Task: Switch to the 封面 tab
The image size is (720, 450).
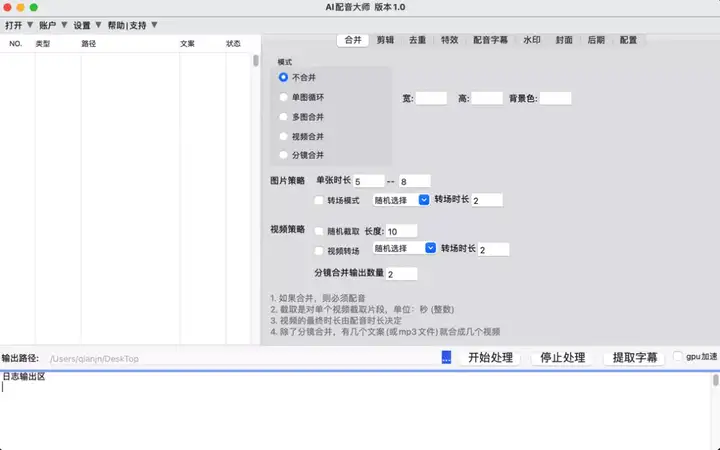Action: [x=564, y=40]
